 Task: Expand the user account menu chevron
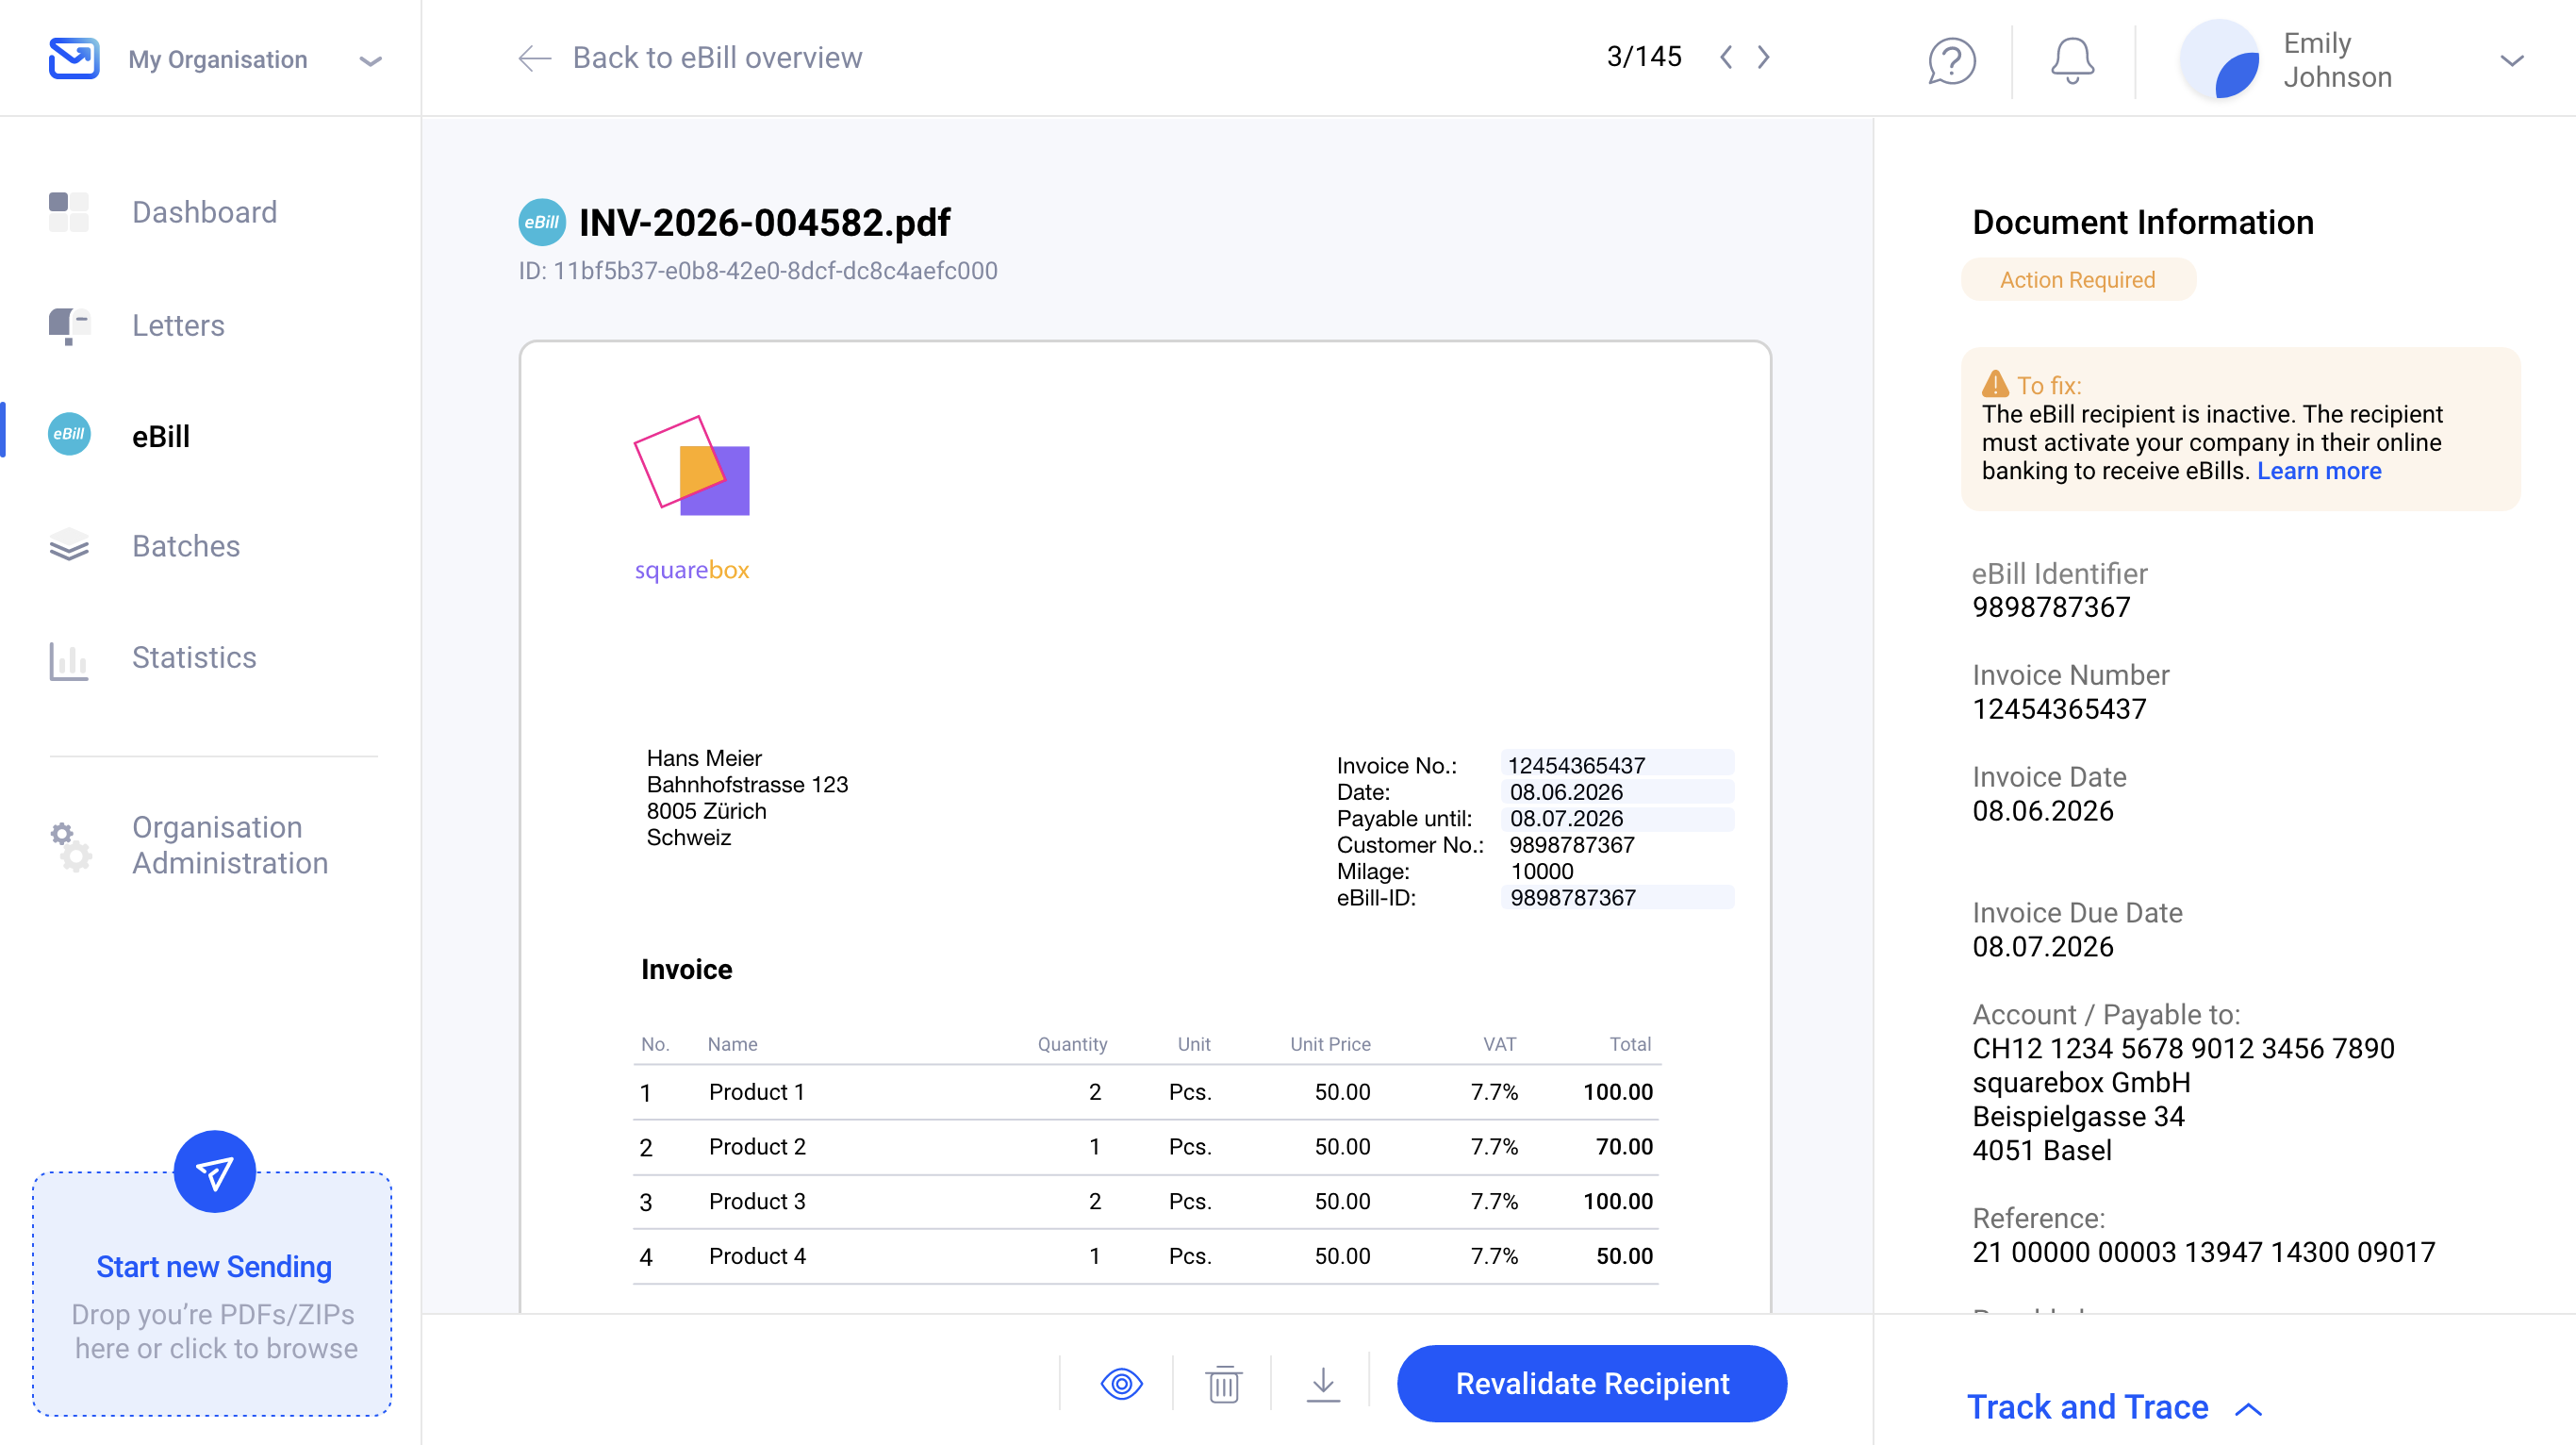click(x=2512, y=61)
